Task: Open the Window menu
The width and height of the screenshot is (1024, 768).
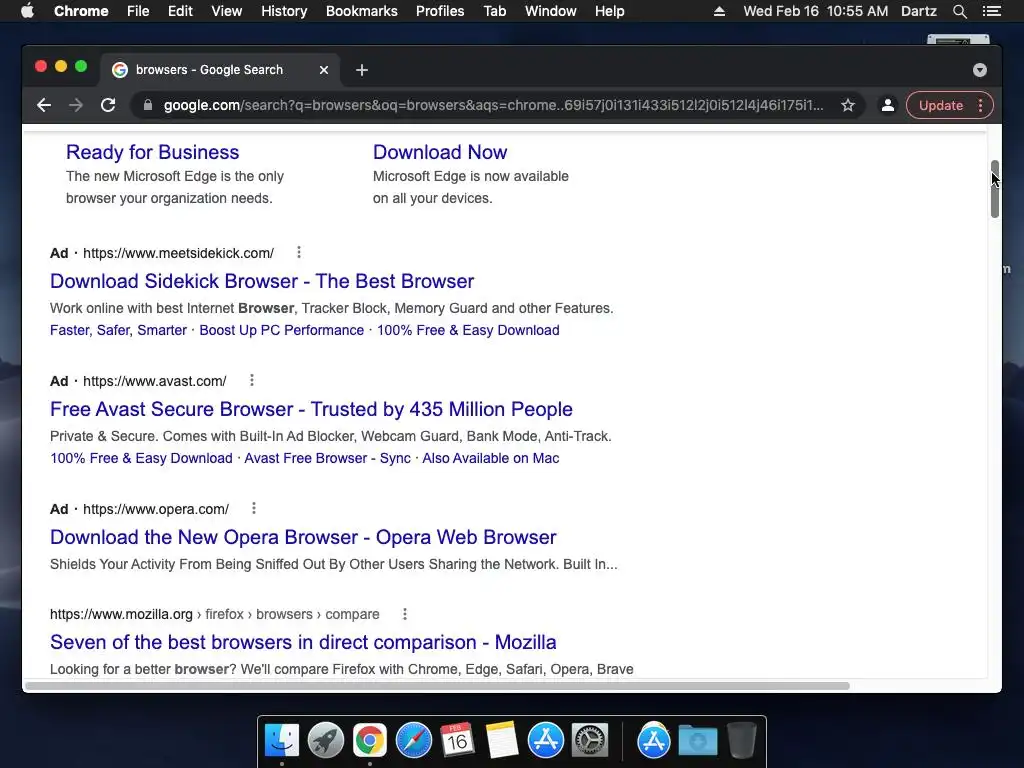Action: (x=551, y=11)
